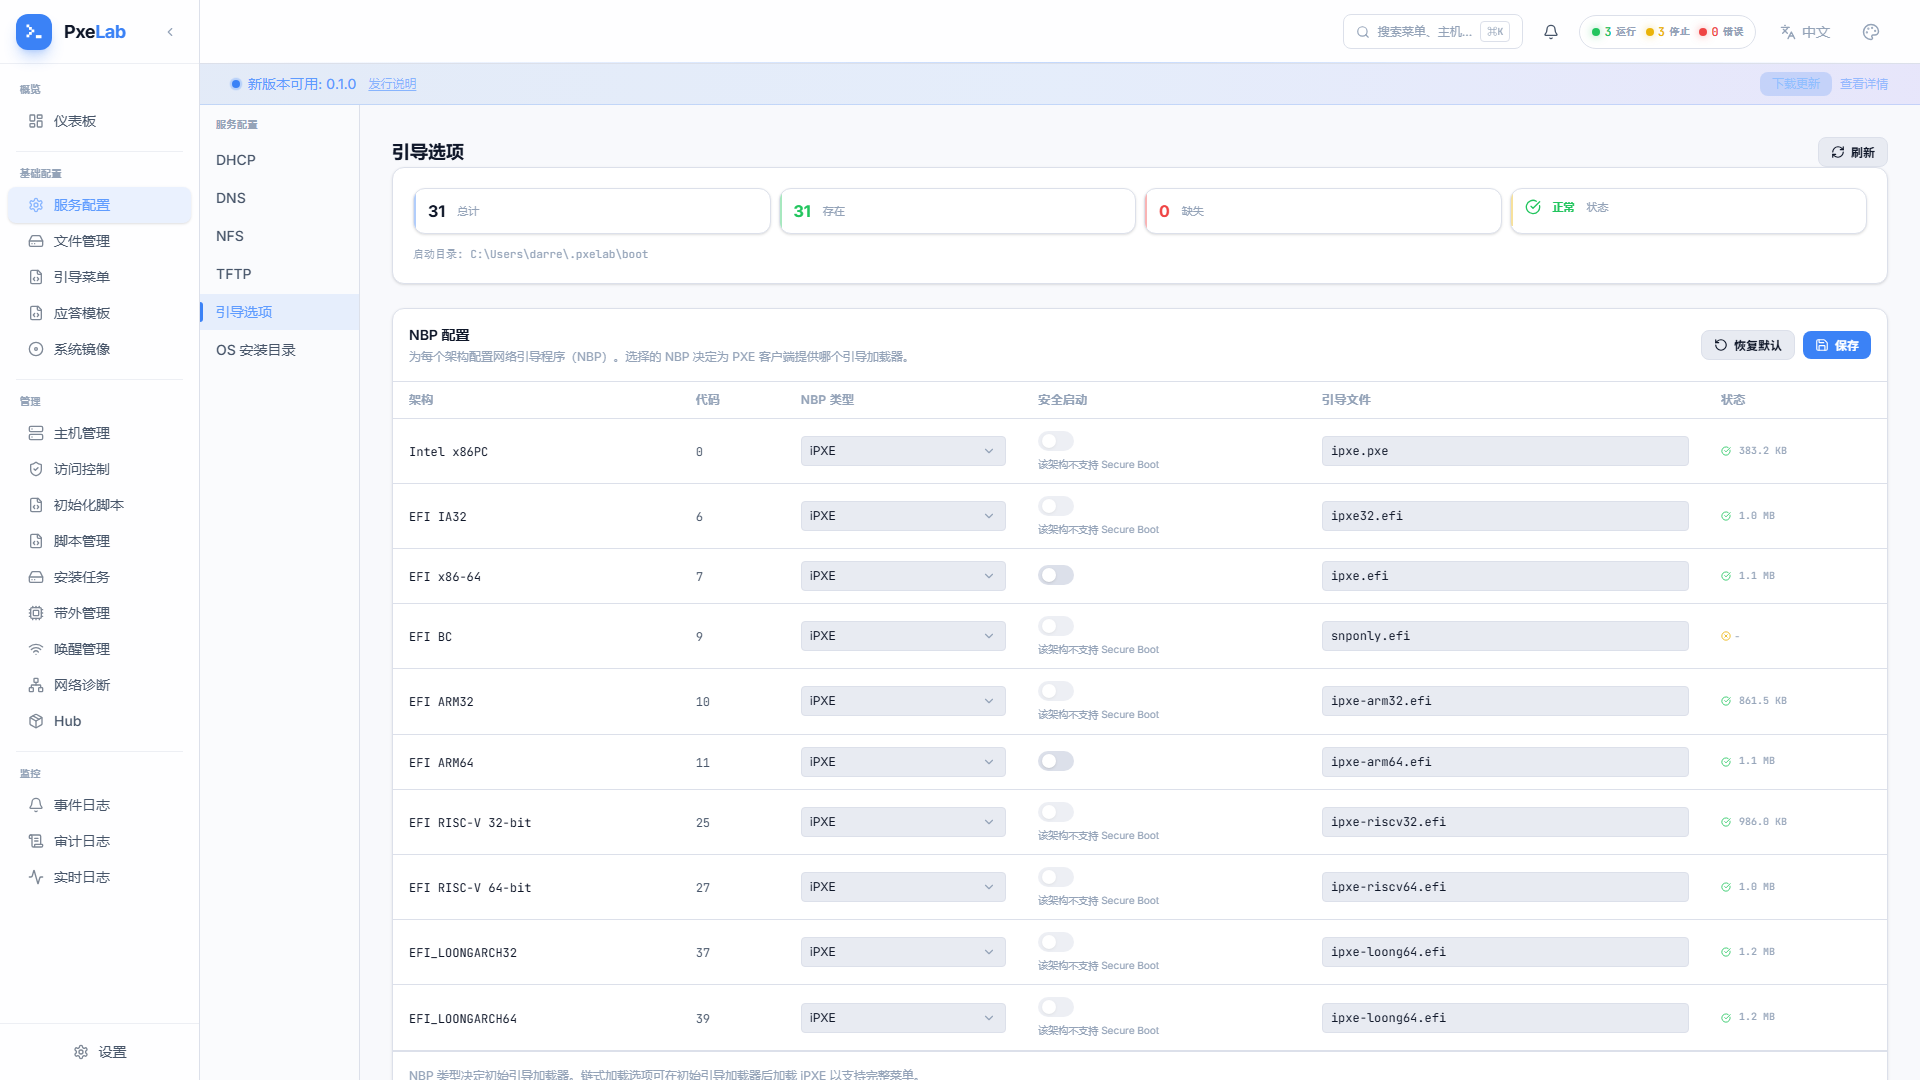Viewport: 1920px width, 1080px height.
Task: Toggle Secure Boot for EFI_LOONGARCH32
Action: pyautogui.click(x=1056, y=942)
